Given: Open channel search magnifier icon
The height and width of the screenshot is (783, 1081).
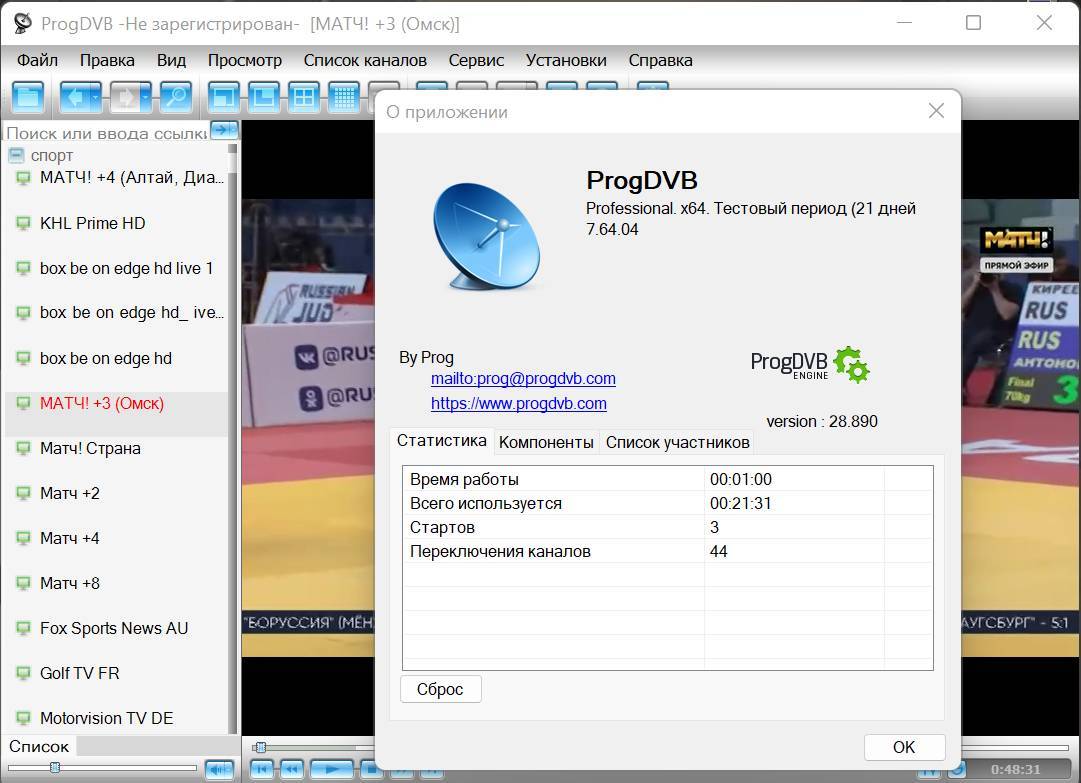Looking at the screenshot, I should coord(176,97).
